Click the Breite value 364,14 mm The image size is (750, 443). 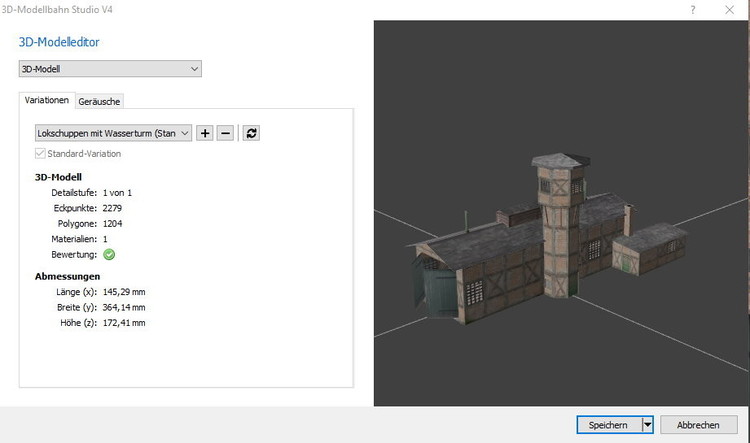[124, 307]
